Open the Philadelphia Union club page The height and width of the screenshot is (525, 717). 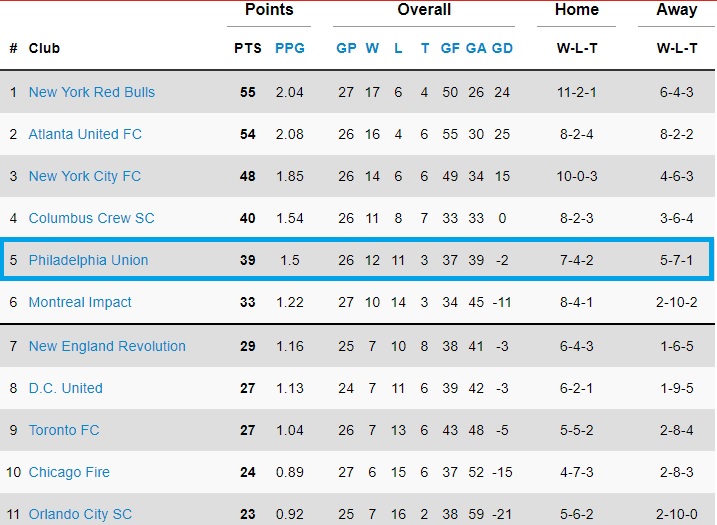tap(88, 260)
